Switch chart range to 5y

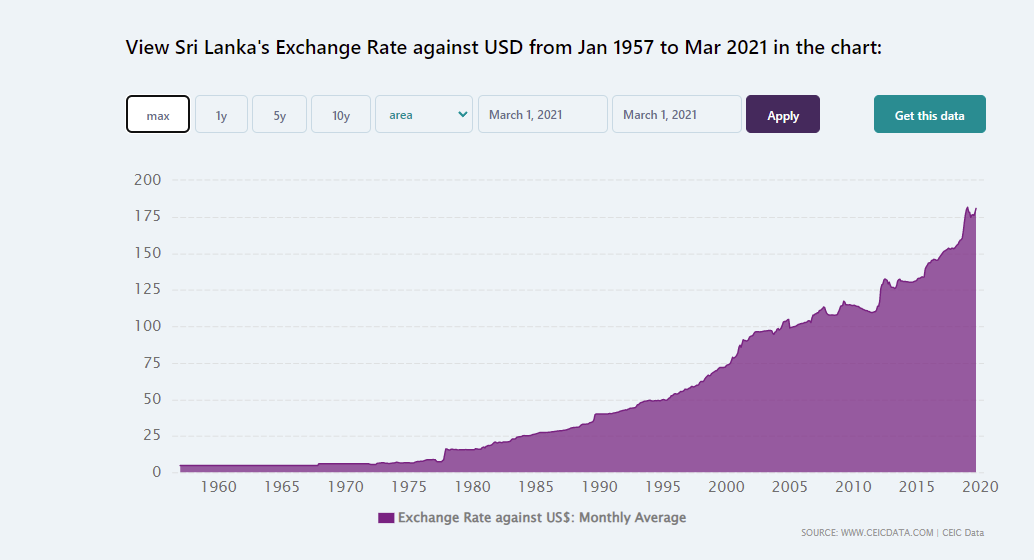point(280,114)
